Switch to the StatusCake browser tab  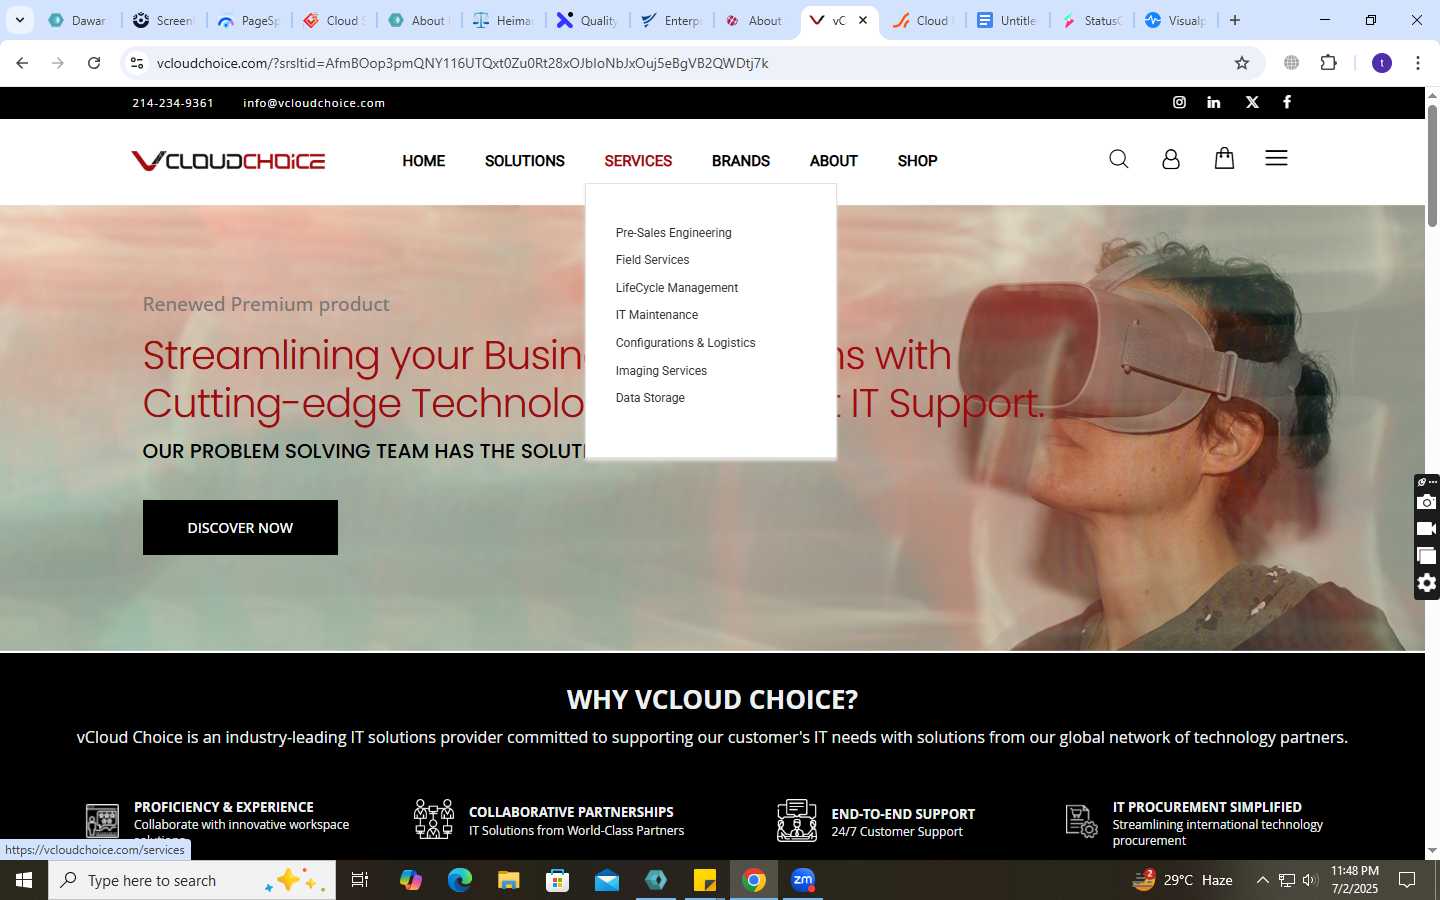(x=1094, y=20)
